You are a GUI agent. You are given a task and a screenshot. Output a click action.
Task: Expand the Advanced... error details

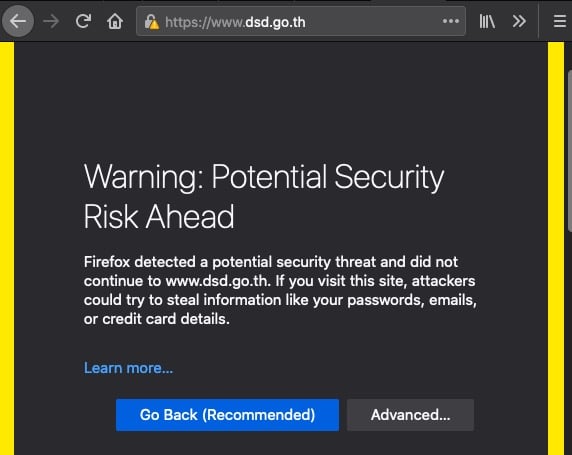[x=410, y=415]
